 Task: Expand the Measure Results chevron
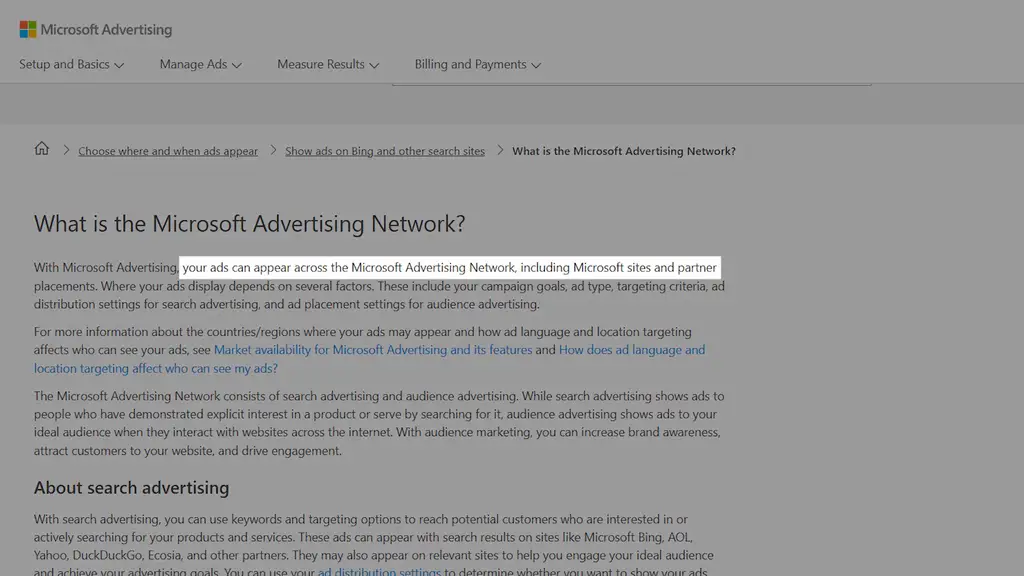[x=374, y=65]
